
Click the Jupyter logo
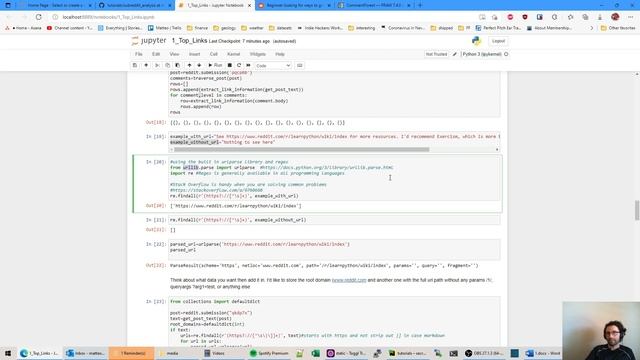pos(149,41)
